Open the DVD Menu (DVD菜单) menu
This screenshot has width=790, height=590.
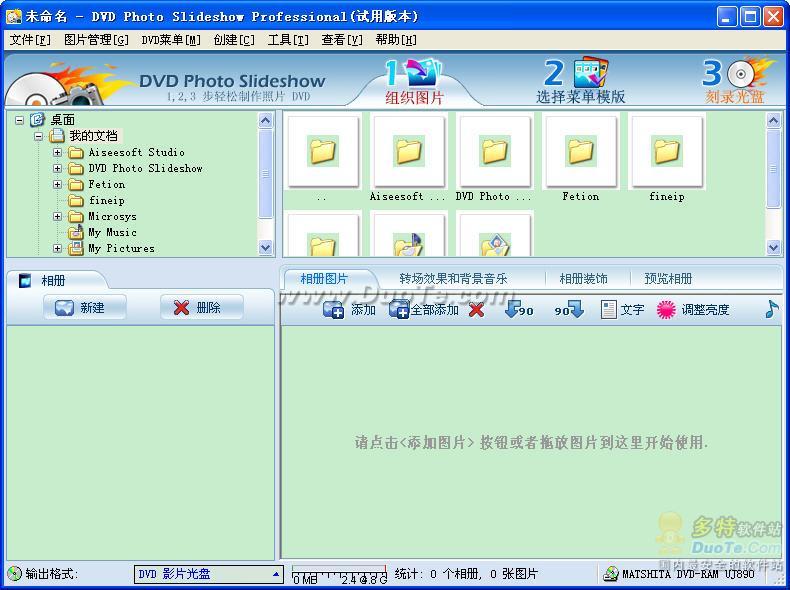click(x=171, y=40)
